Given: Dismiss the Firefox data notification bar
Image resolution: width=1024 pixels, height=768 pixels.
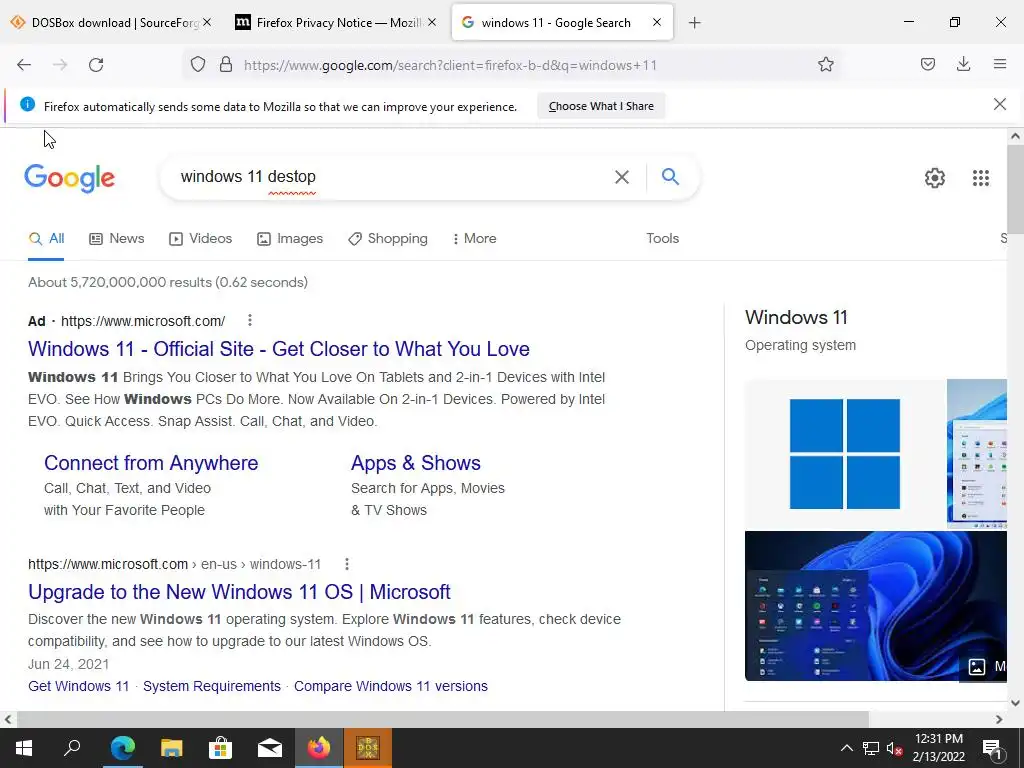Looking at the screenshot, I should point(999,104).
